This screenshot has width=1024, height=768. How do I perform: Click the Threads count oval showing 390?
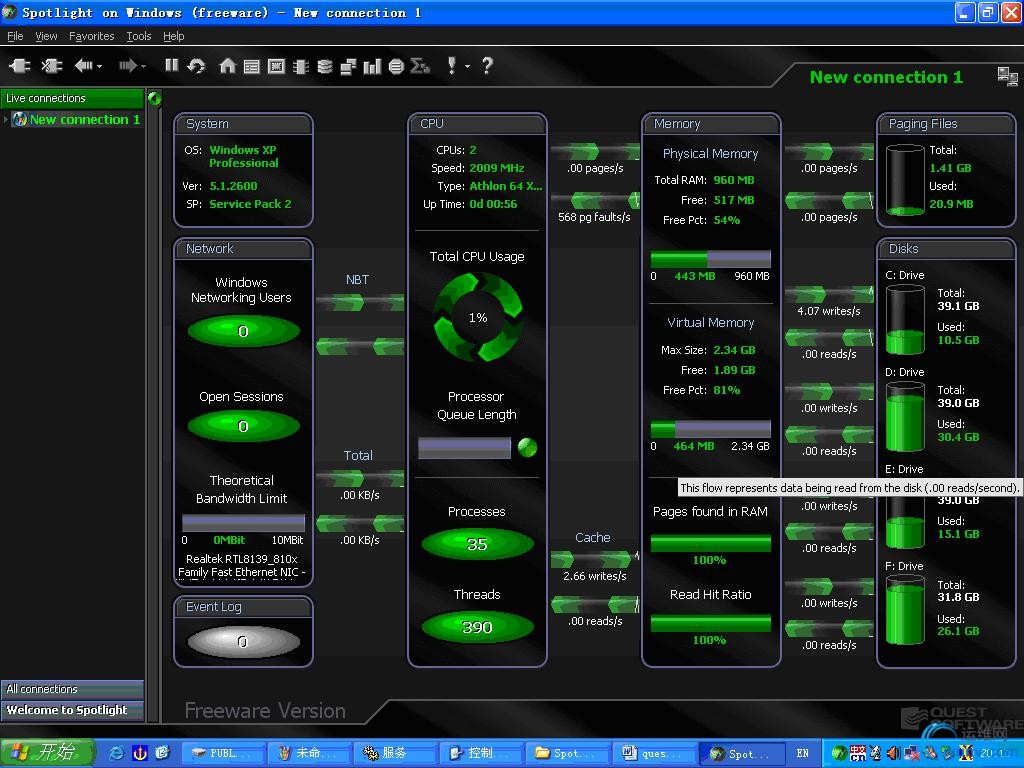[477, 627]
